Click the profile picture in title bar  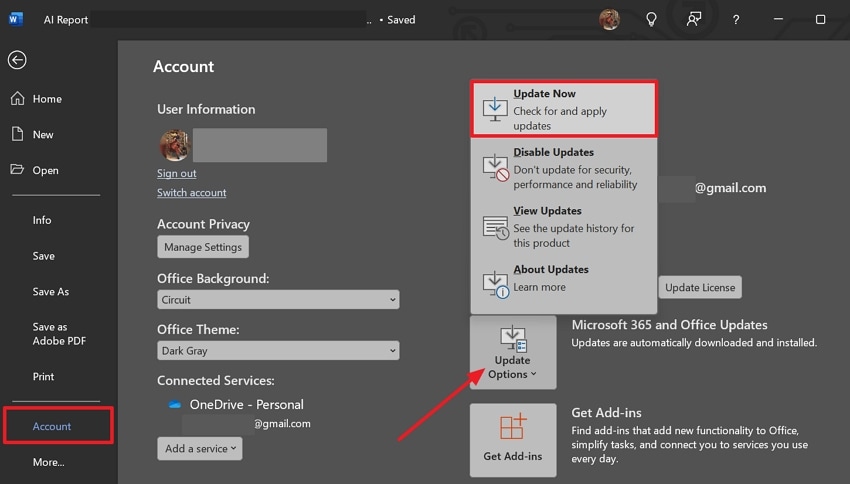tap(609, 19)
